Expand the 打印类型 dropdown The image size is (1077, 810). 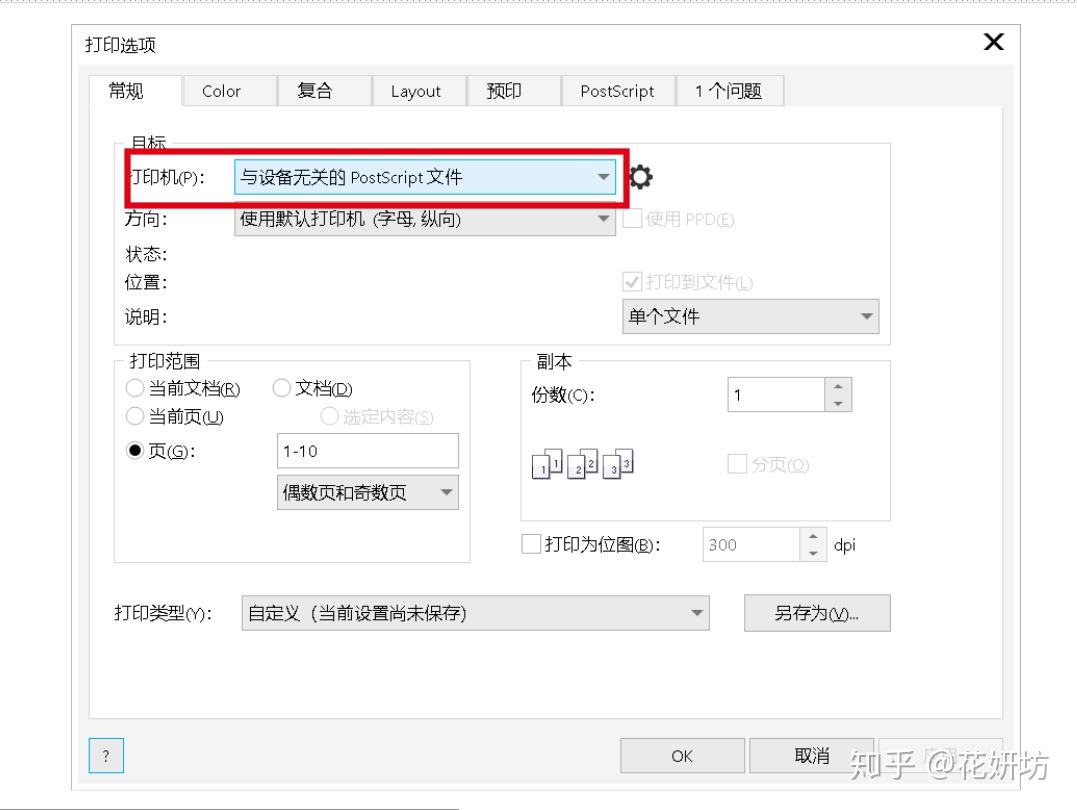click(475, 613)
